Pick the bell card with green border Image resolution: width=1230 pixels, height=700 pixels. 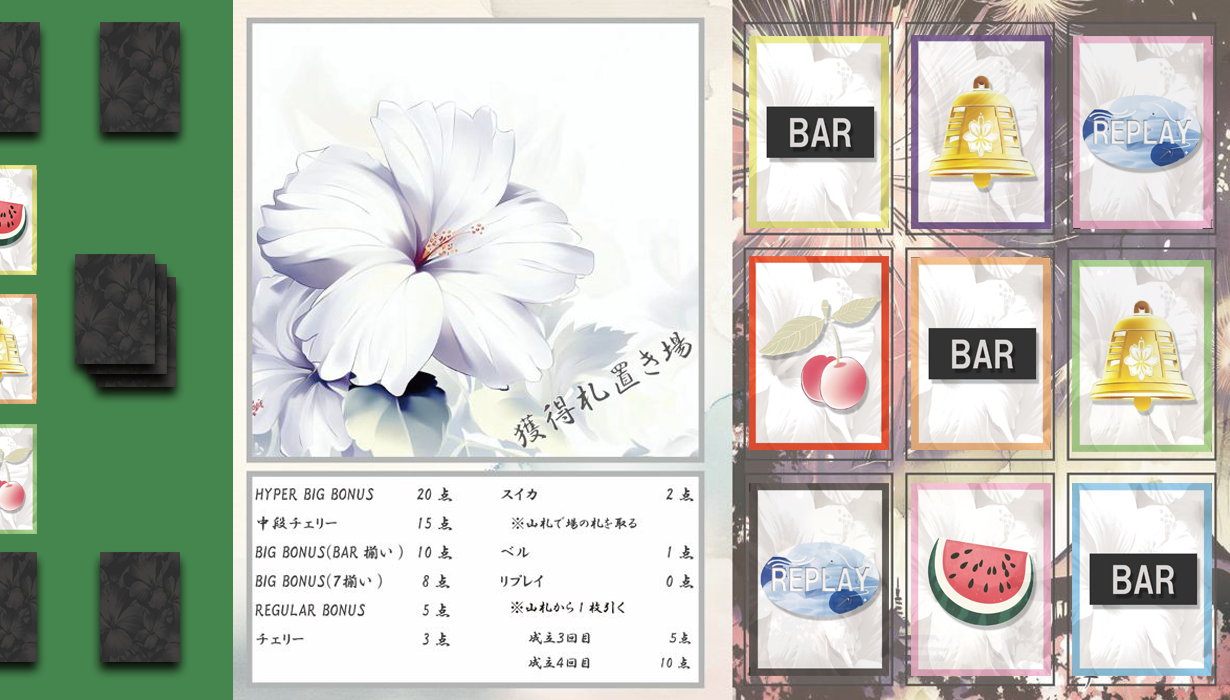[1142, 353]
